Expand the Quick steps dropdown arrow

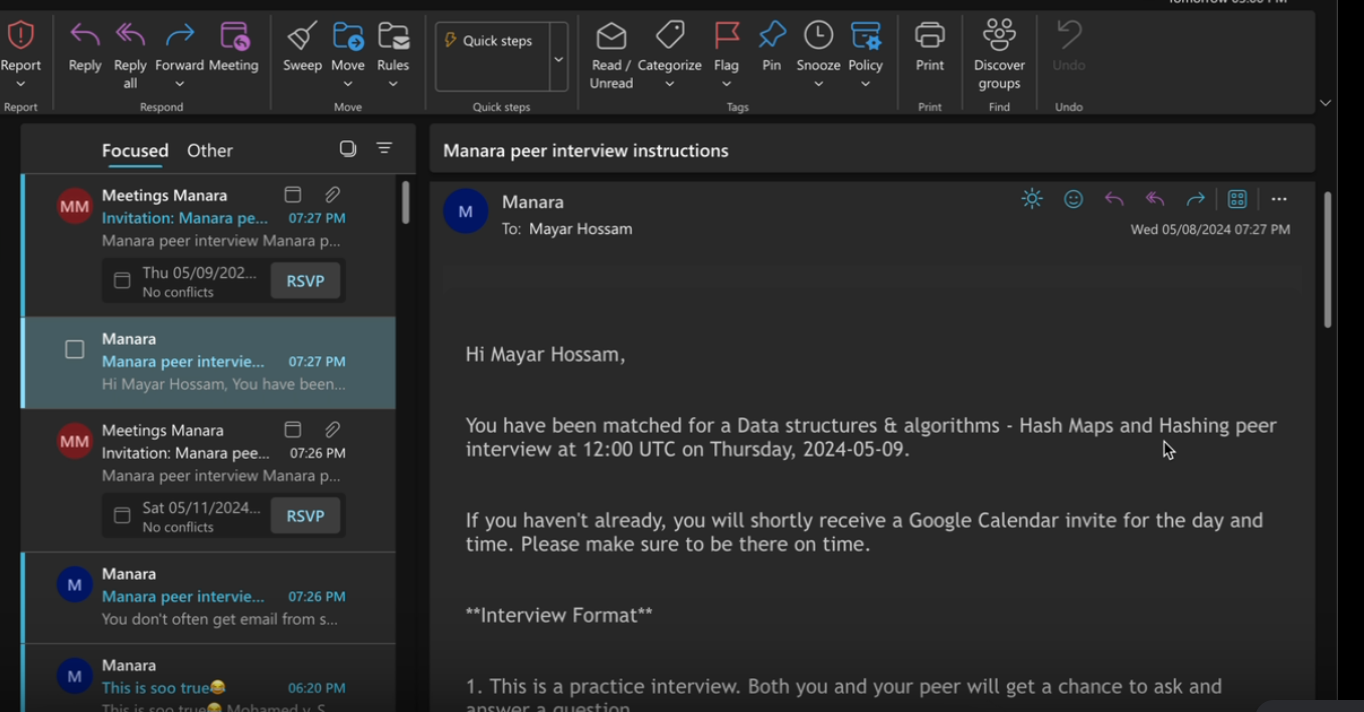click(559, 59)
